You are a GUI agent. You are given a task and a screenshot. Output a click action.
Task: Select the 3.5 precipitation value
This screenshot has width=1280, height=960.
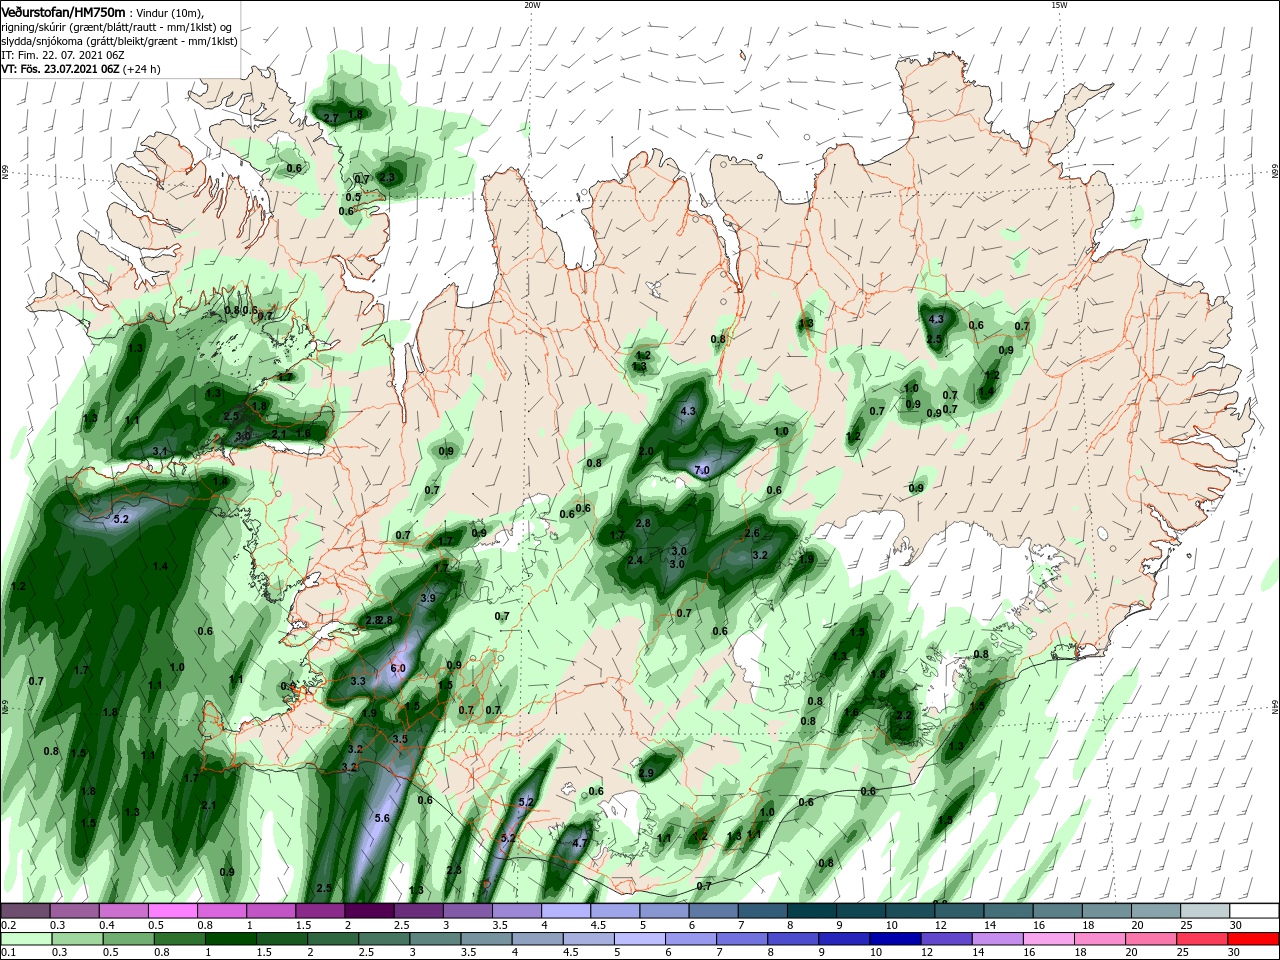[x=401, y=739]
